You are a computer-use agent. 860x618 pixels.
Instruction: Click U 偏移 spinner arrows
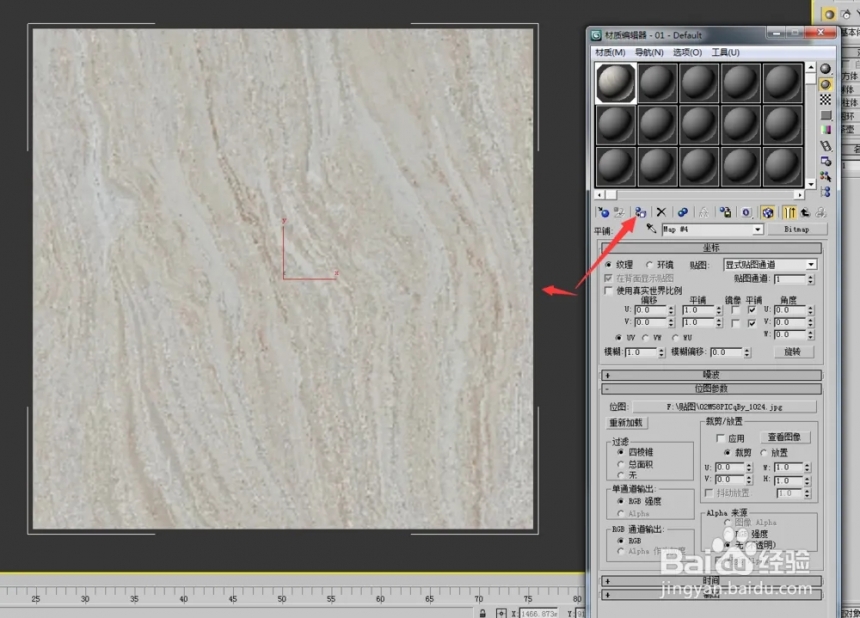click(x=671, y=310)
